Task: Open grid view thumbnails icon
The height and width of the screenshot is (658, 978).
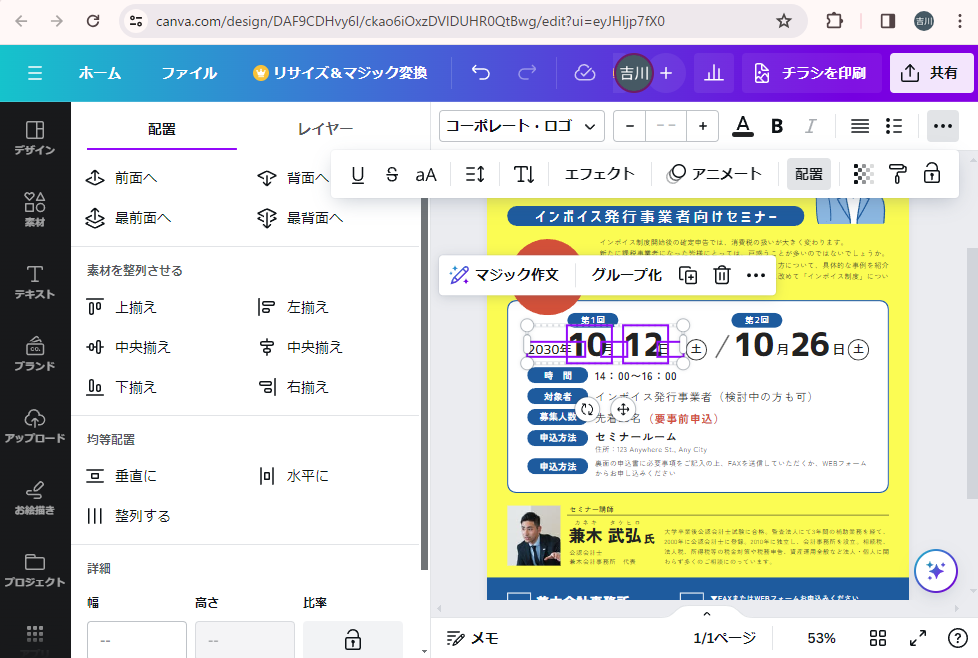Action: [878, 638]
